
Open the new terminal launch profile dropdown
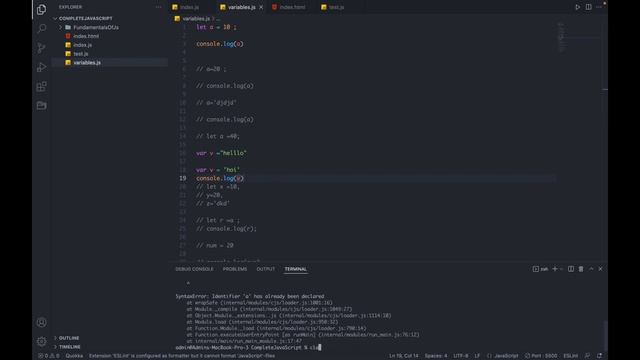pos(562,269)
